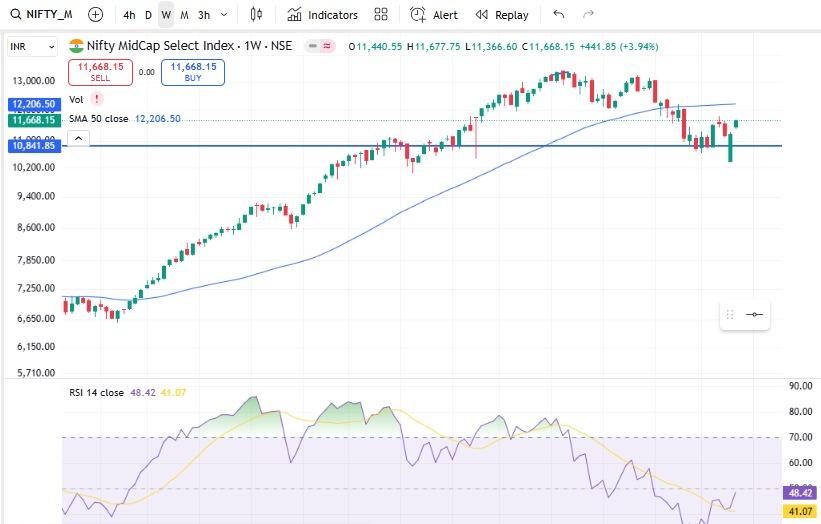Click the 11,668.15 green price label

click(x=34, y=120)
